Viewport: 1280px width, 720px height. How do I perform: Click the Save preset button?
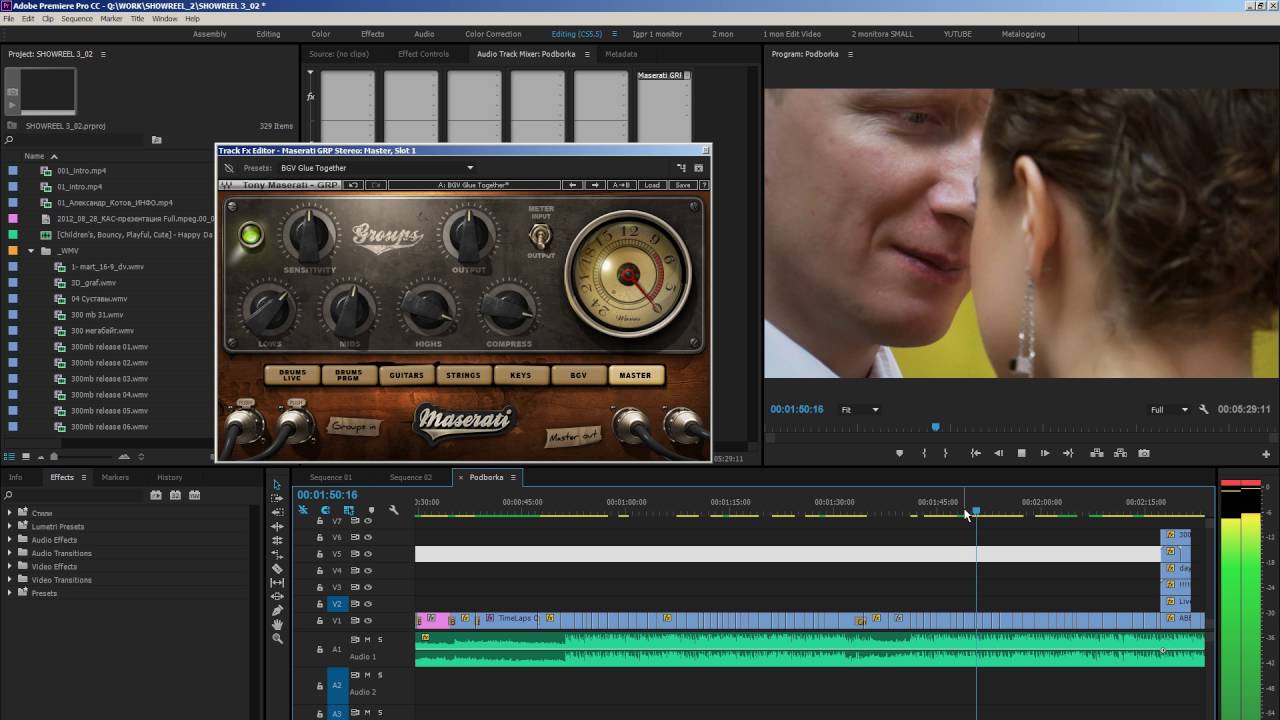[x=683, y=185]
